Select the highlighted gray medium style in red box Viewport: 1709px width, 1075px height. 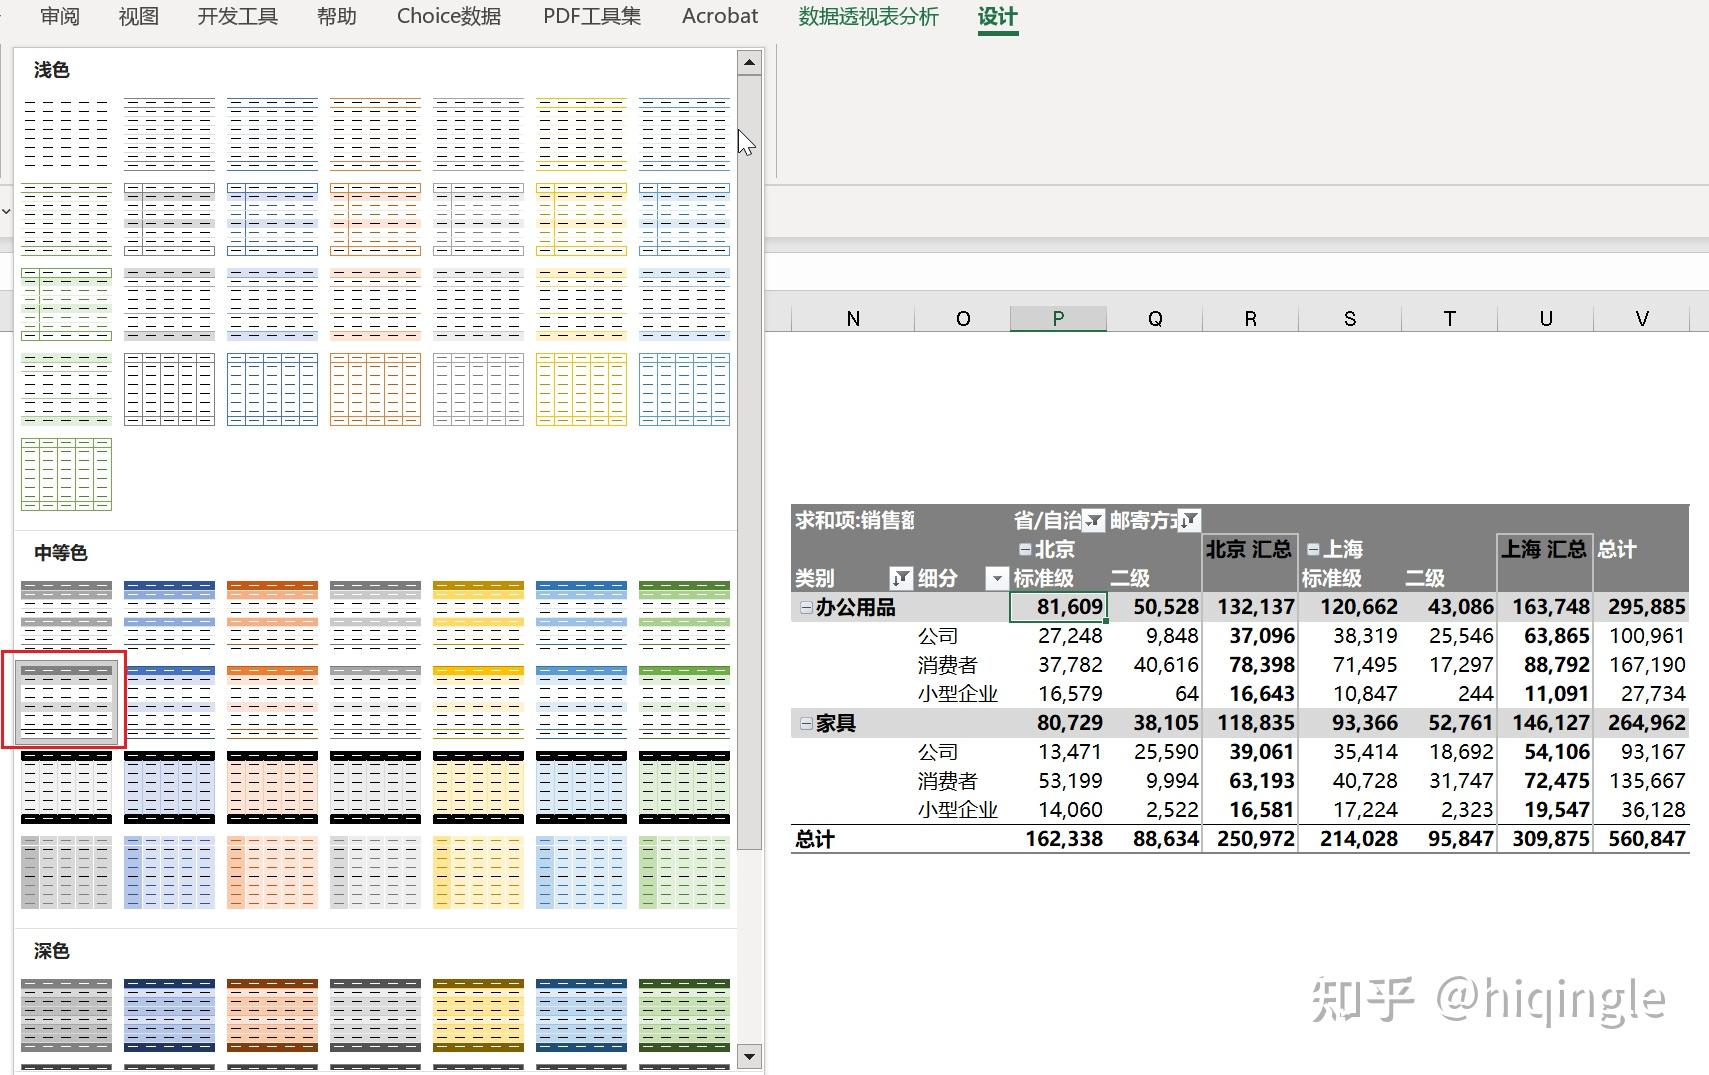click(x=66, y=702)
